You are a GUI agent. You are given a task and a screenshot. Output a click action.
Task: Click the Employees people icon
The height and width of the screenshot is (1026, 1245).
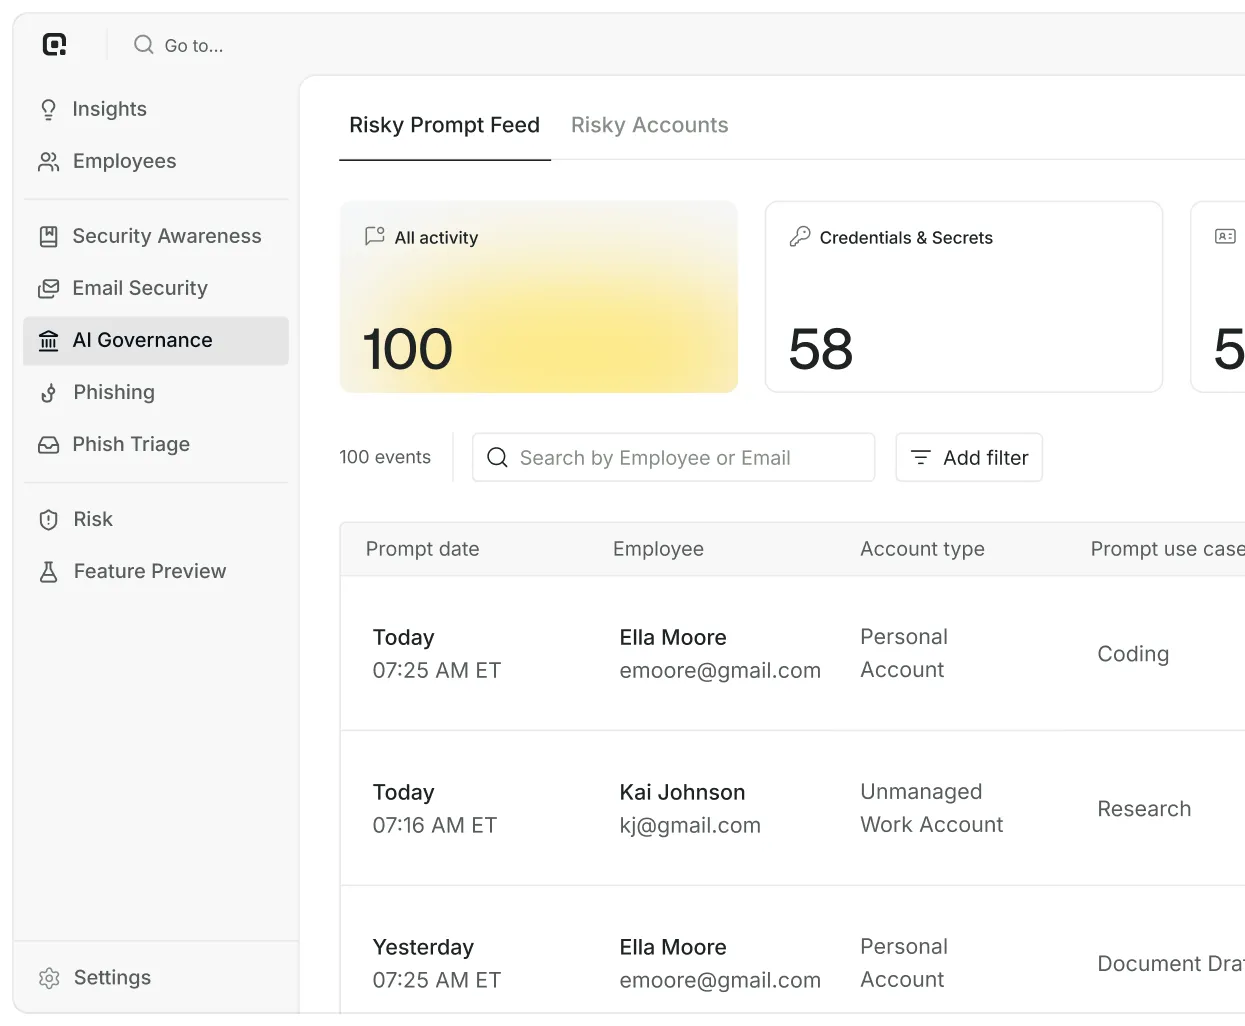[x=48, y=161]
